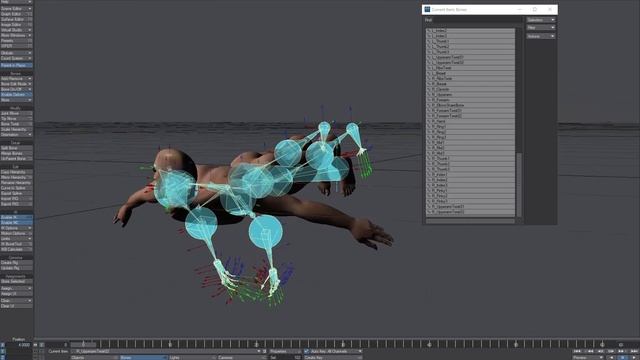Open the IK Options dropdown

pyautogui.click(x=16, y=228)
